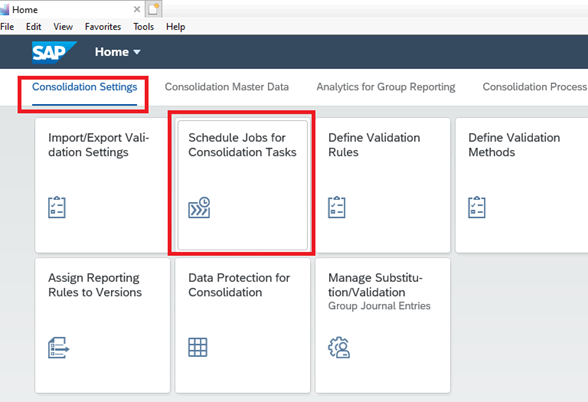This screenshot has height=402, width=588.
Task: Close the Home browser tab
Action: [137, 9]
